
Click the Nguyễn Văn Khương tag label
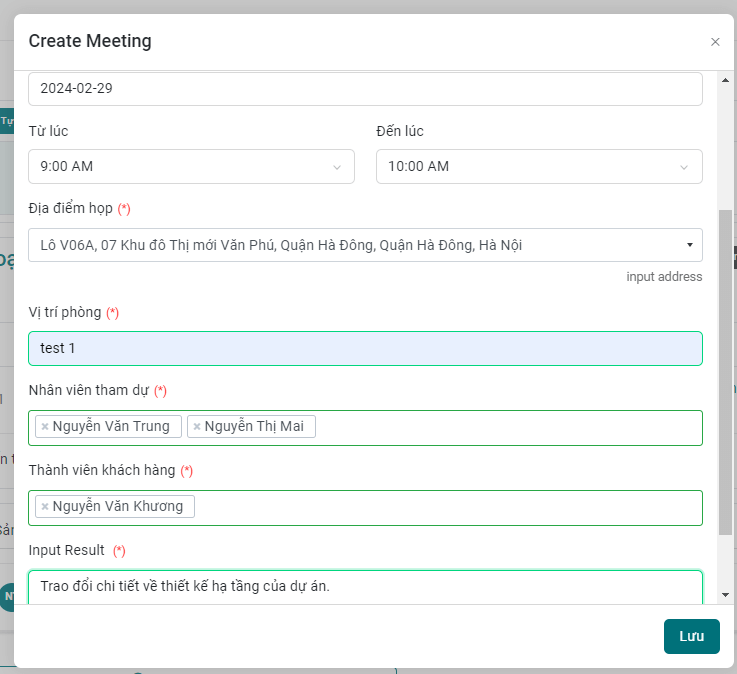(118, 507)
